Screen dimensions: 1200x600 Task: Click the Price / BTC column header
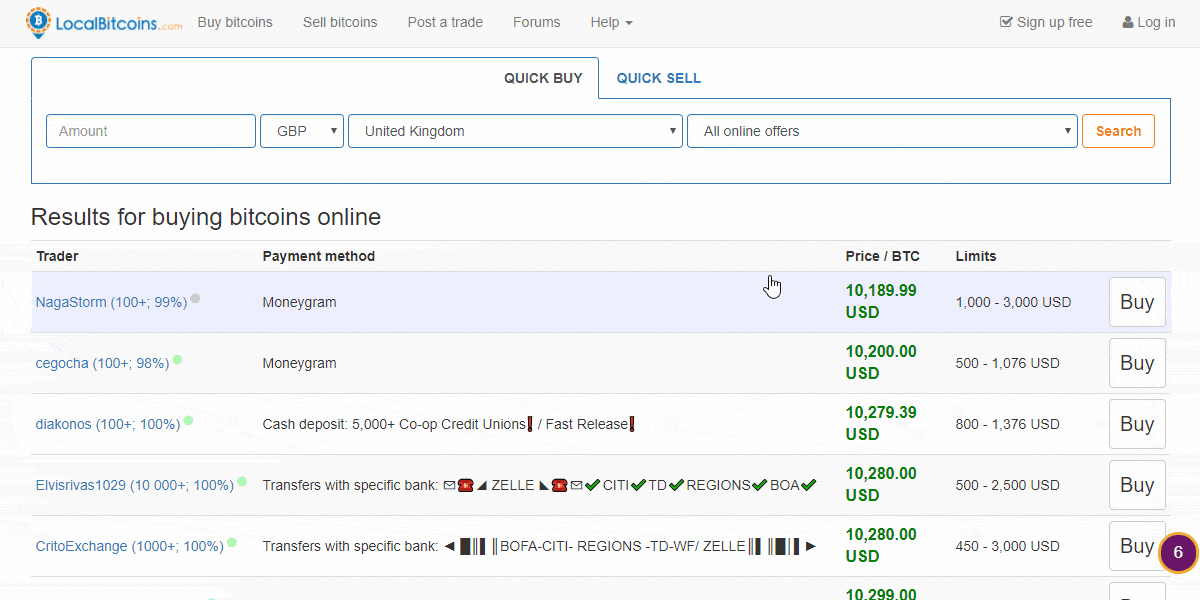point(883,256)
